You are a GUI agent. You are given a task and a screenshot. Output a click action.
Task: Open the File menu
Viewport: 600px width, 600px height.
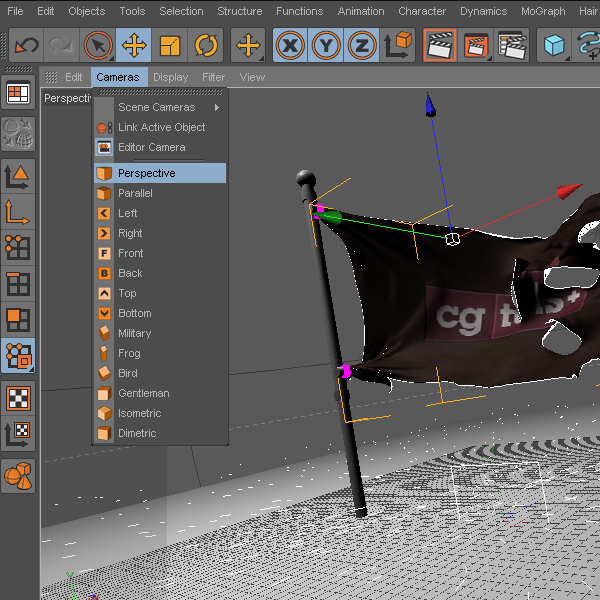pyautogui.click(x=15, y=11)
